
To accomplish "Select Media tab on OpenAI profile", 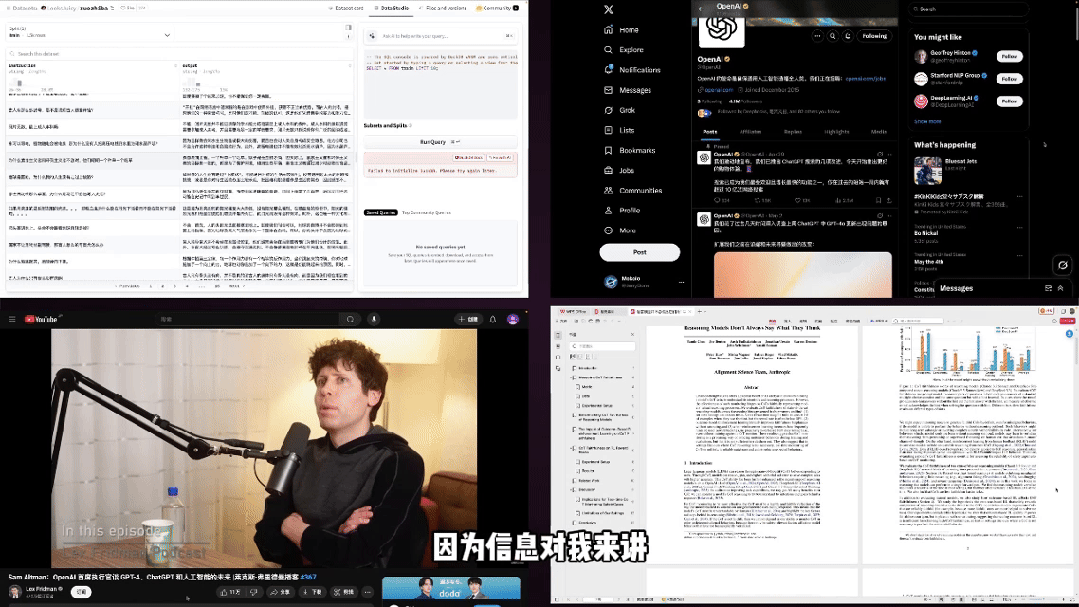I will (879, 131).
